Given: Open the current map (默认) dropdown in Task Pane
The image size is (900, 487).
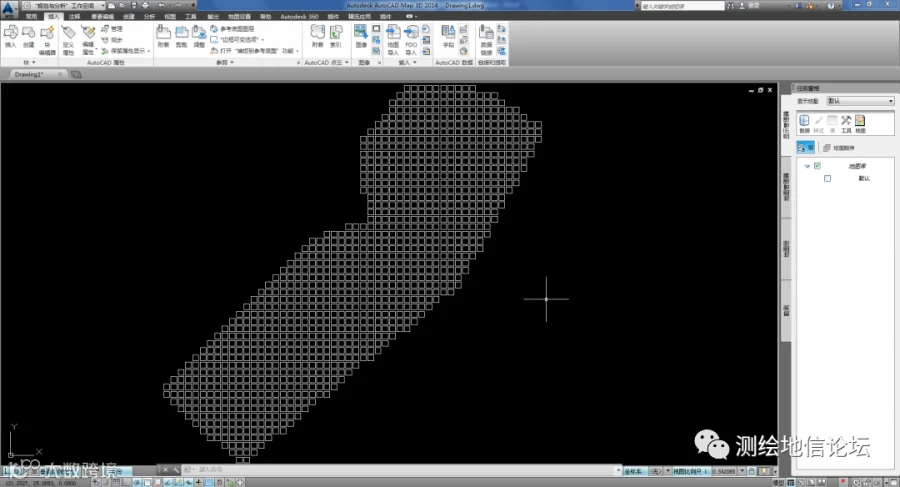Looking at the screenshot, I should 860,101.
